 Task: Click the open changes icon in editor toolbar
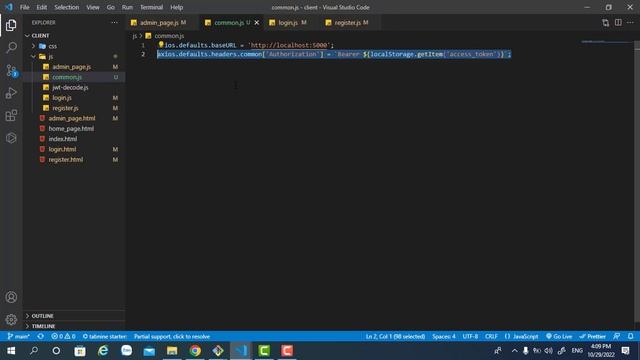click(x=605, y=23)
